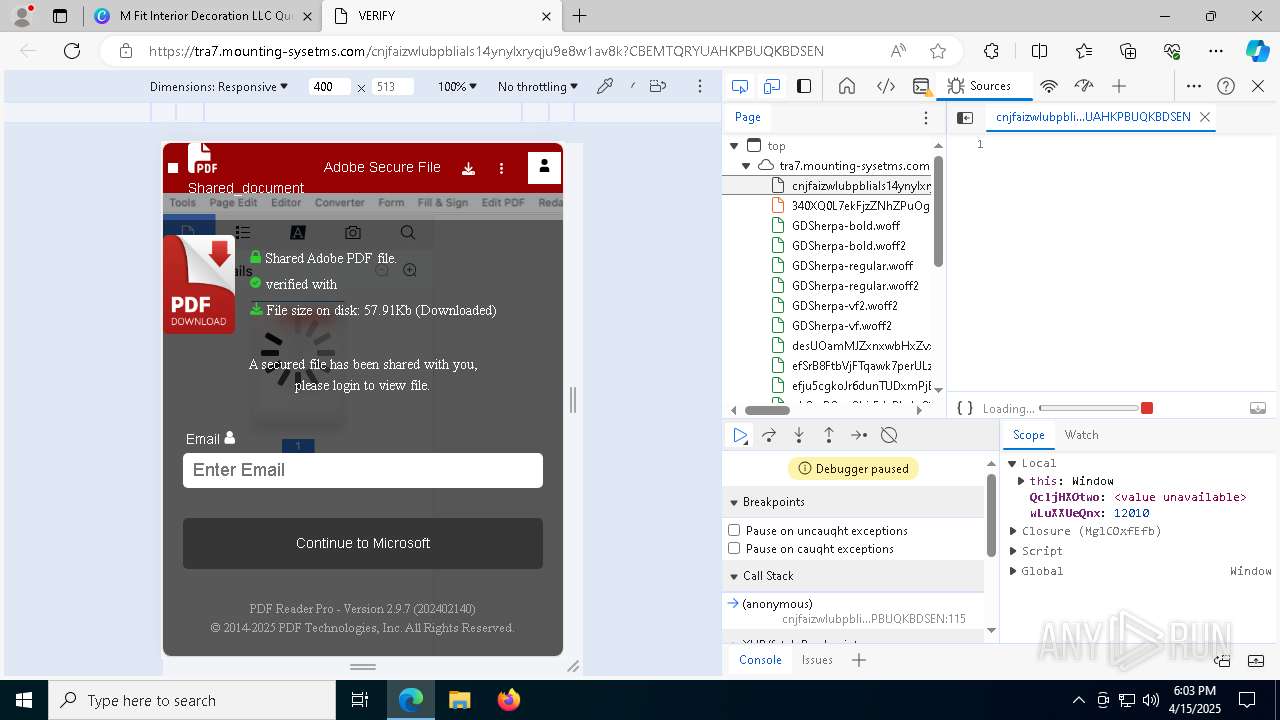Step over next function call

tap(769, 435)
